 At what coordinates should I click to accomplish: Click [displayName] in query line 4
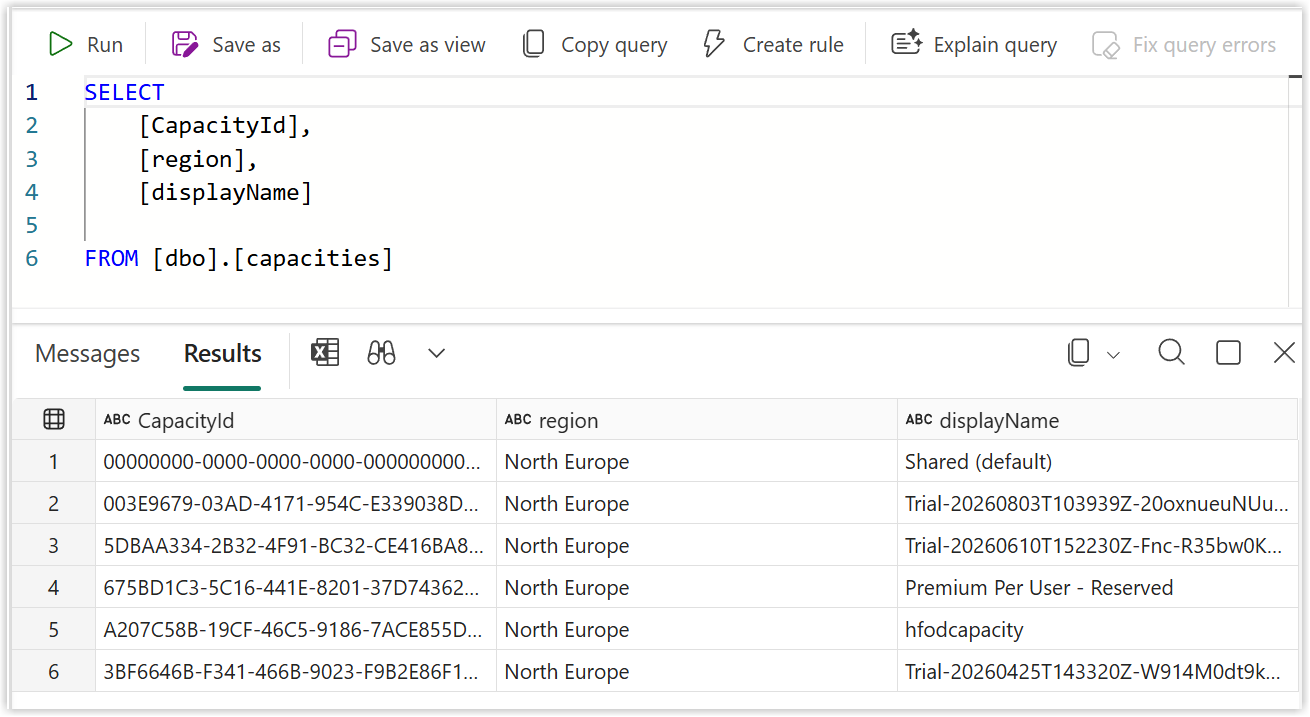(x=225, y=192)
